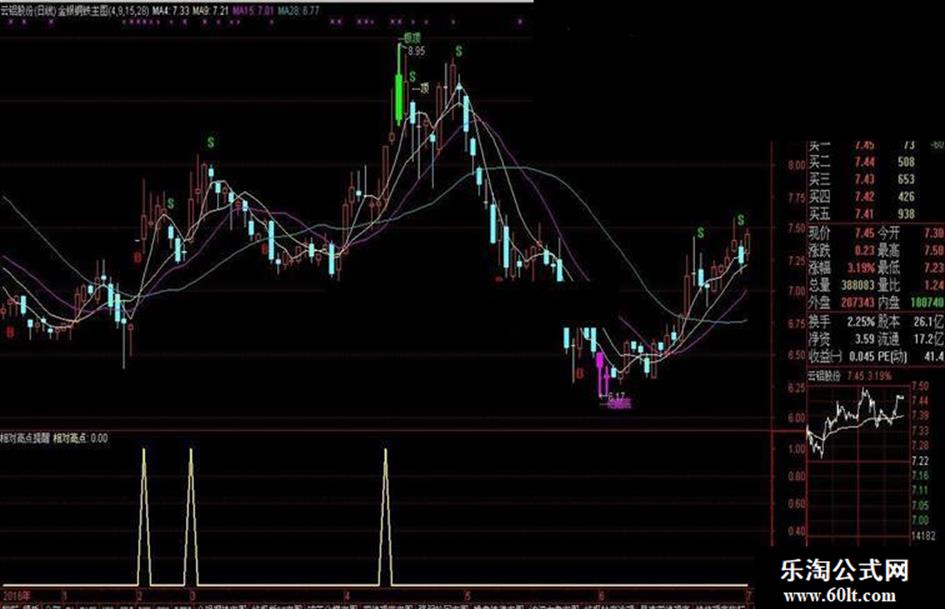Click the 现价 7.45 current price
Viewport: 945px width, 609px height.
click(x=864, y=233)
